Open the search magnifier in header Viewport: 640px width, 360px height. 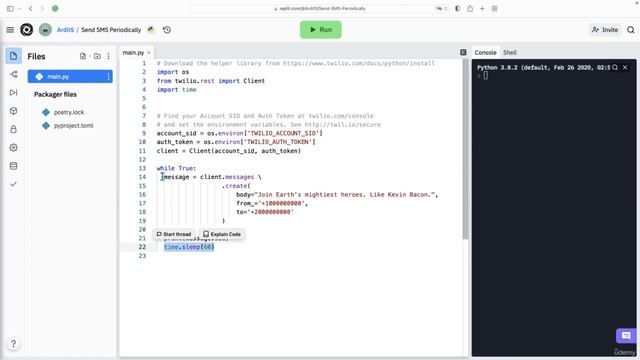(x=631, y=30)
